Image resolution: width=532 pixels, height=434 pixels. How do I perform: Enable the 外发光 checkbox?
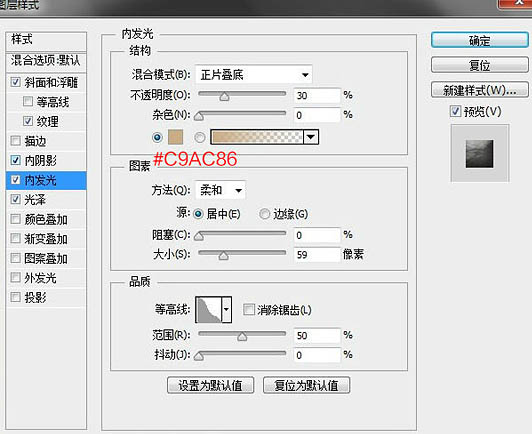click(x=15, y=278)
